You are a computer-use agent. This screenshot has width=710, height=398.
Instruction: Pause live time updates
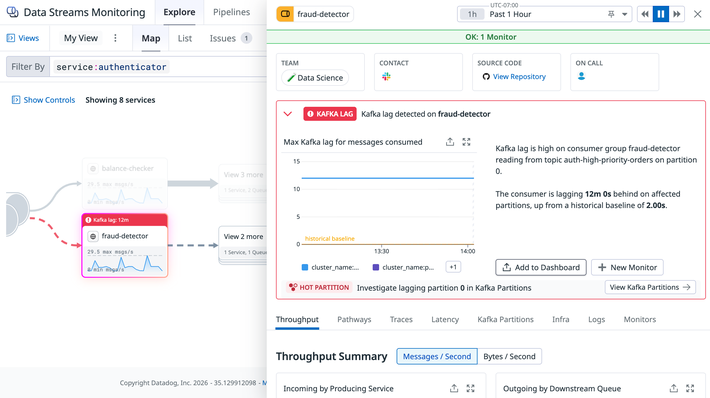[x=661, y=14]
